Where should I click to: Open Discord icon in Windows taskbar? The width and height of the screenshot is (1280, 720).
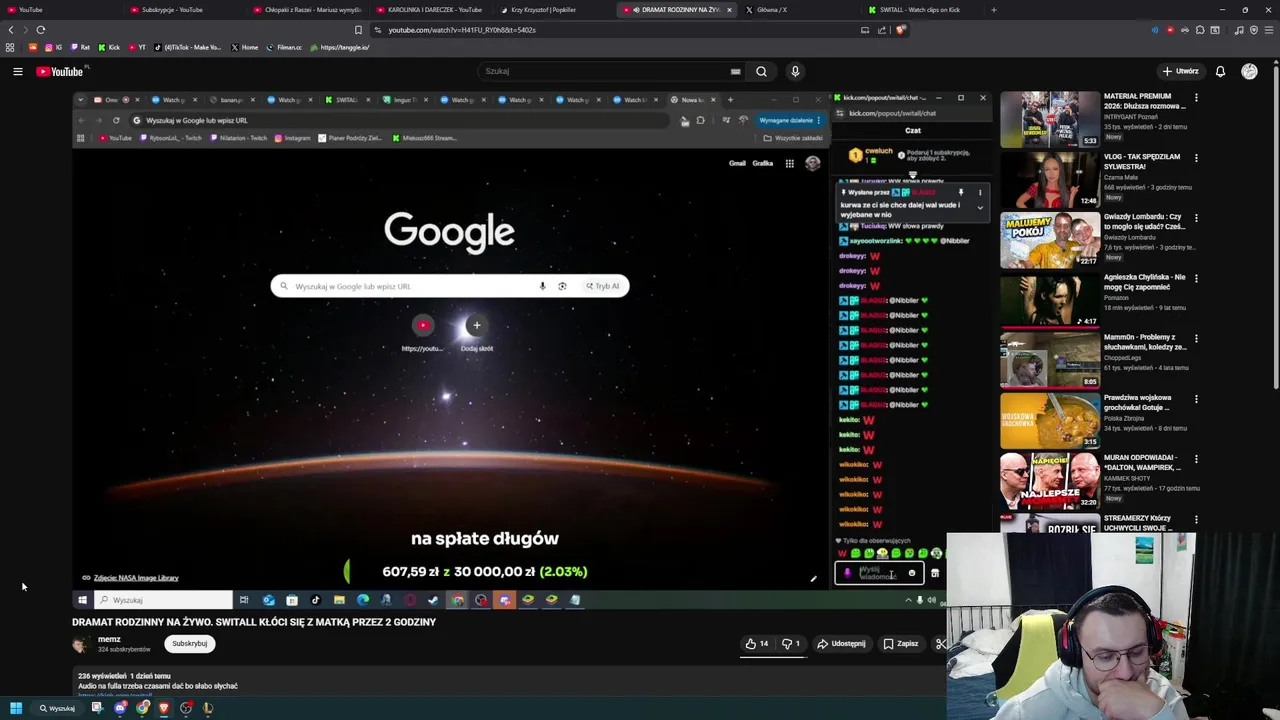(x=120, y=708)
